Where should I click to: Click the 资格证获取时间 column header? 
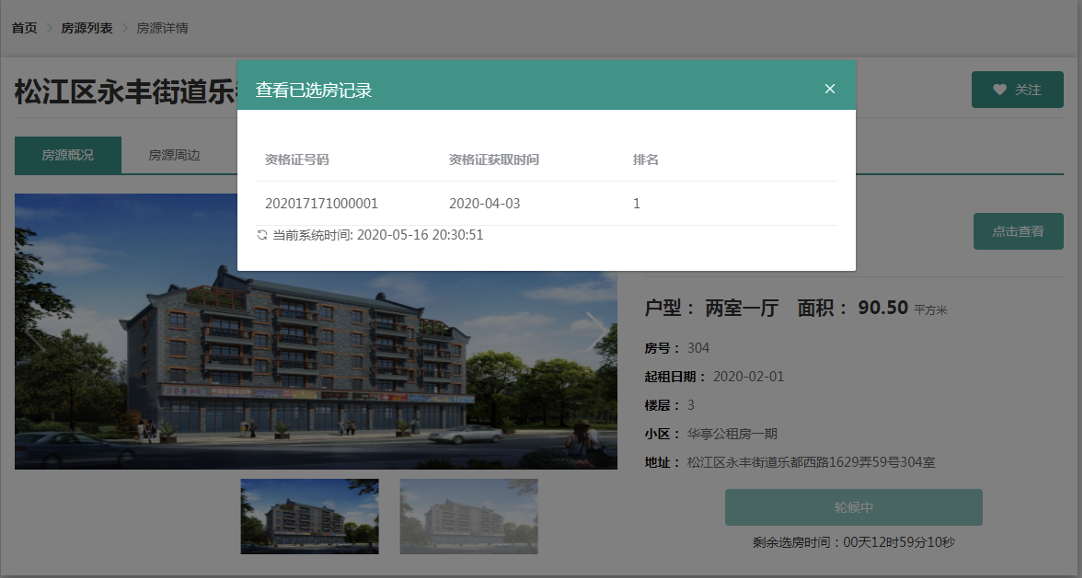pyautogui.click(x=494, y=160)
